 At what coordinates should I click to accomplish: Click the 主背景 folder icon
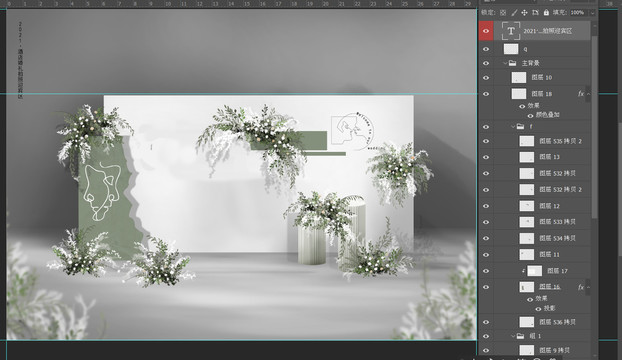click(513, 63)
